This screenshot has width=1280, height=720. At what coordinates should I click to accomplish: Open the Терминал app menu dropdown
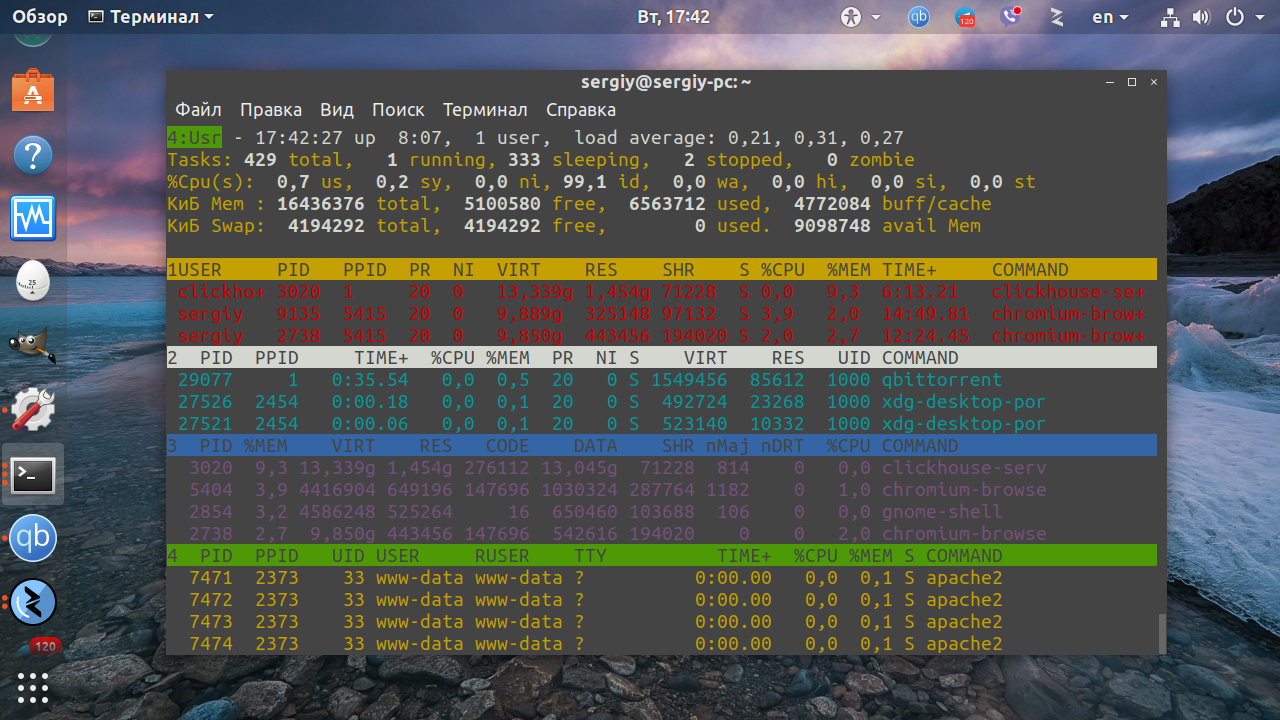pyautogui.click(x=151, y=17)
